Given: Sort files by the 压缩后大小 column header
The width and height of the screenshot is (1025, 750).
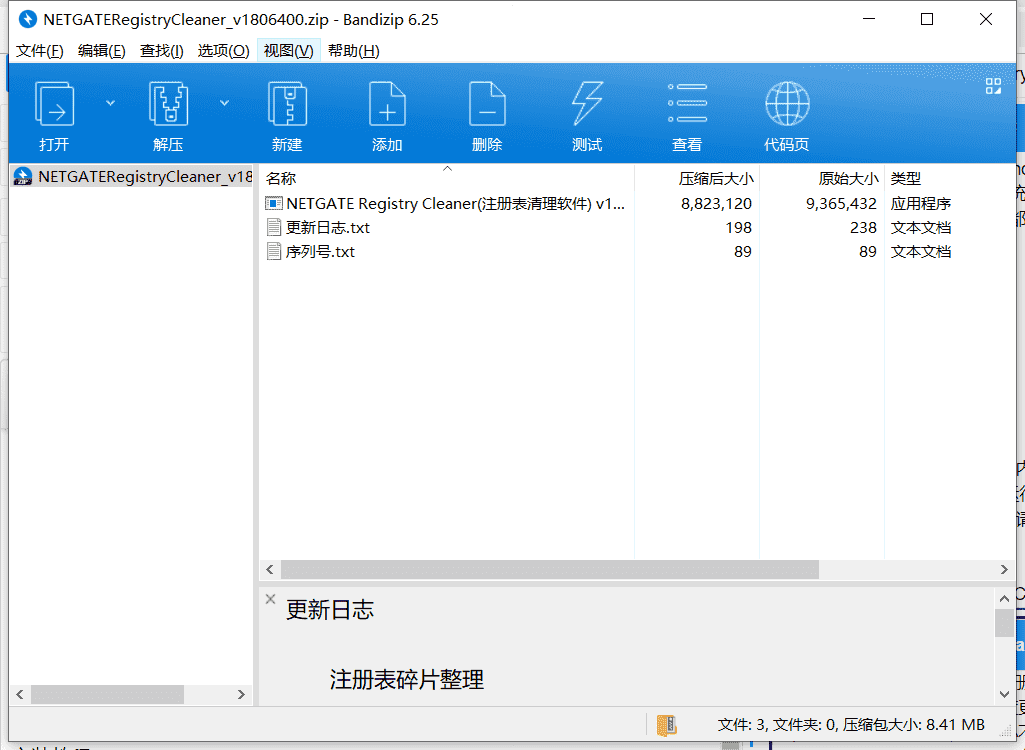Looking at the screenshot, I should tap(697, 178).
